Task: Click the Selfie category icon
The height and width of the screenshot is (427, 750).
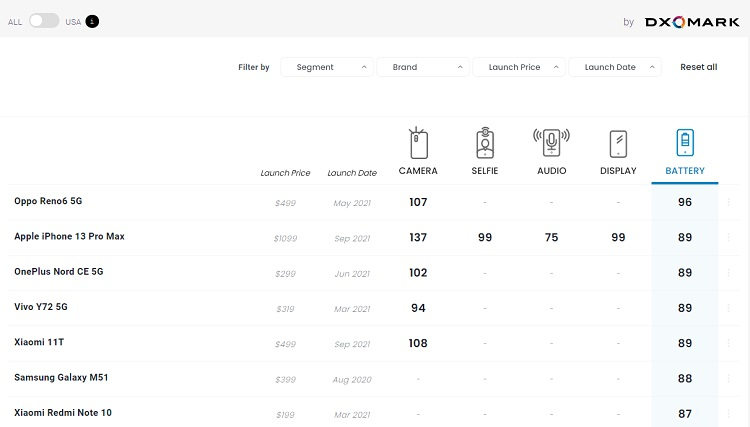Action: pos(485,144)
